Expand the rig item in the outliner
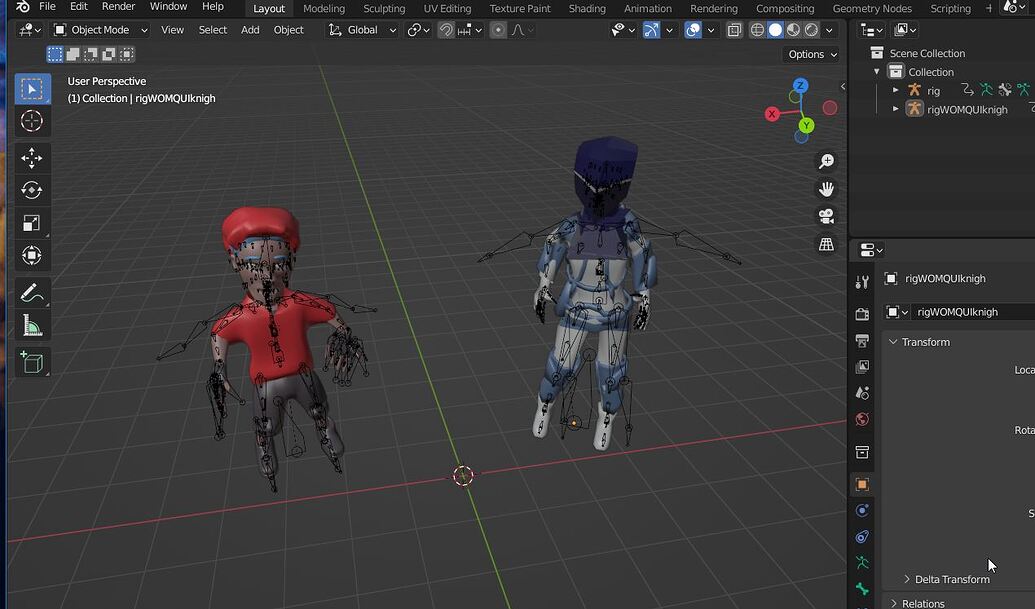The width and height of the screenshot is (1035, 609). coord(896,90)
